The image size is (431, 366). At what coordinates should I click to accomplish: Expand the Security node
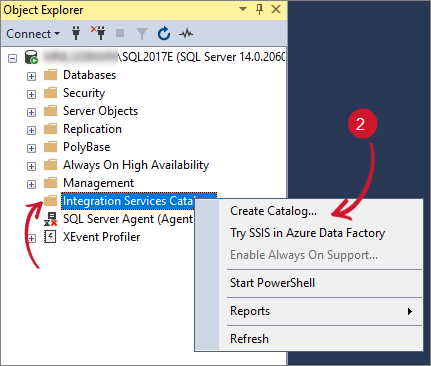coord(31,94)
